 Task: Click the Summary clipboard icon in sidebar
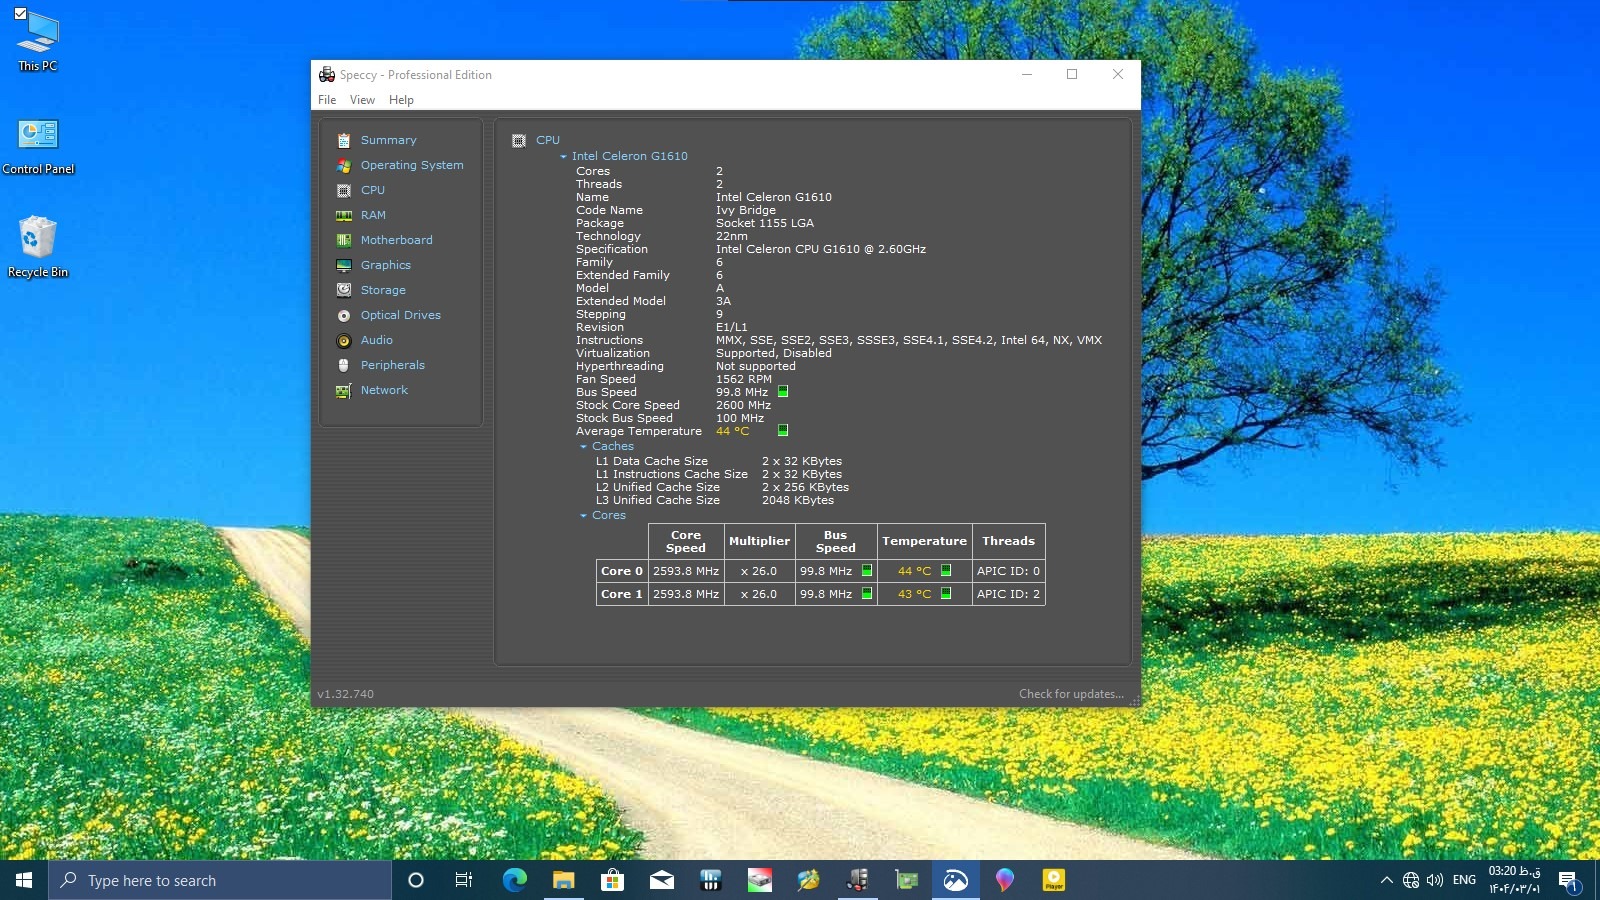(x=344, y=140)
